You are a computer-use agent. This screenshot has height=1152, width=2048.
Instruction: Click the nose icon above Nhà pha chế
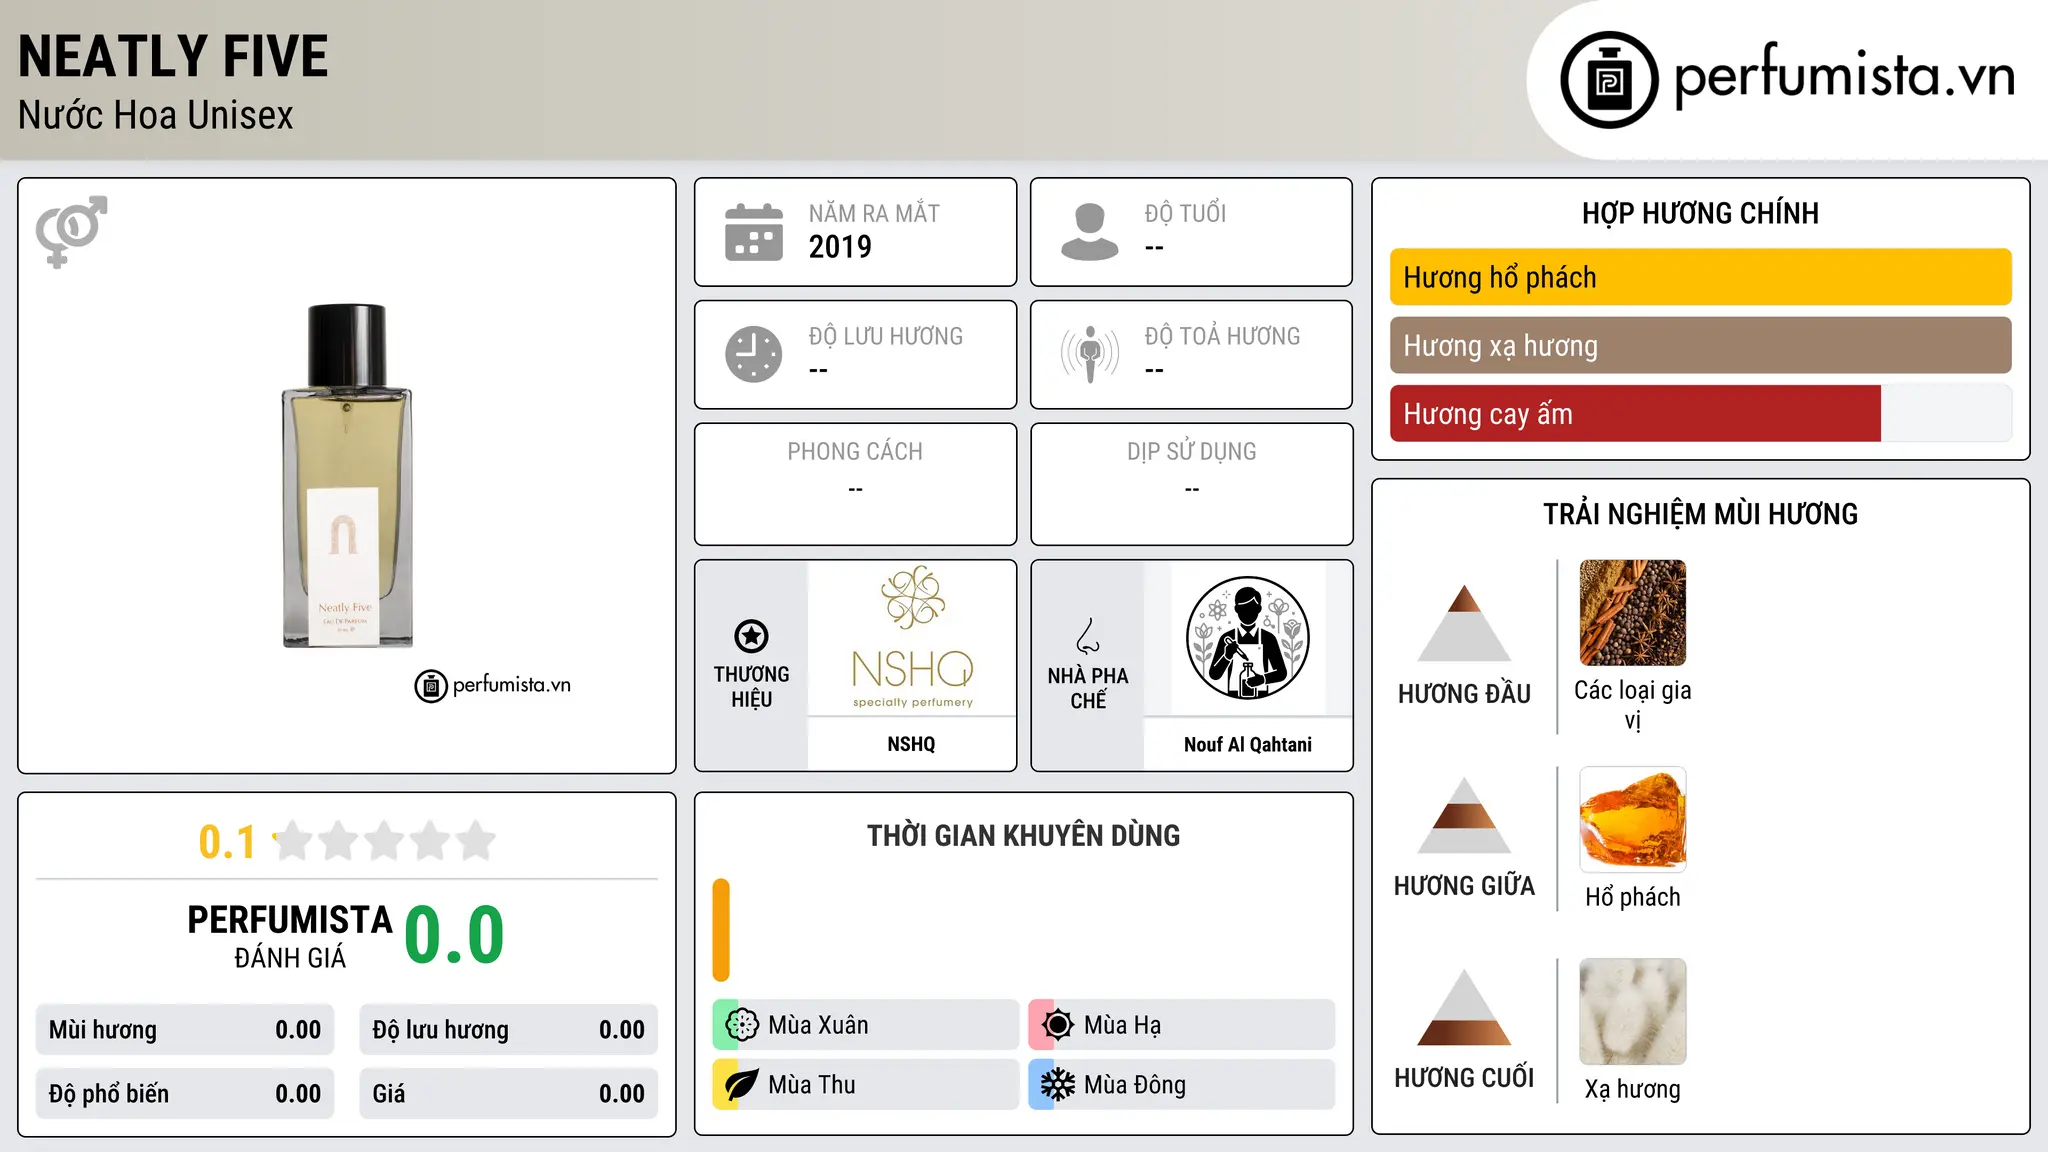coord(1088,636)
